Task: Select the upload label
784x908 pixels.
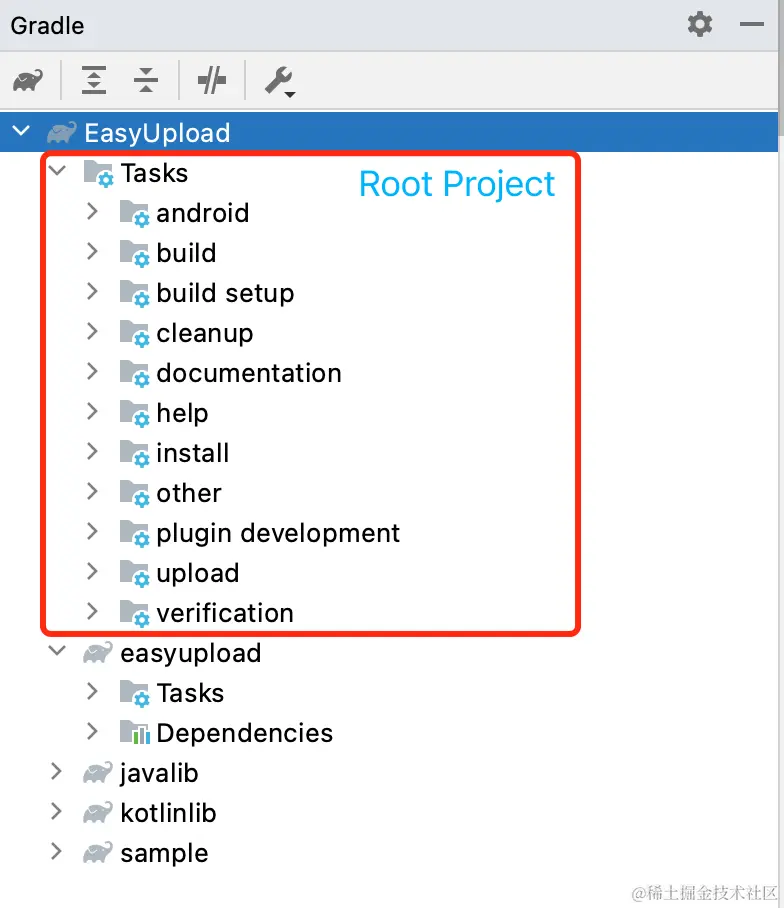Action: [197, 573]
